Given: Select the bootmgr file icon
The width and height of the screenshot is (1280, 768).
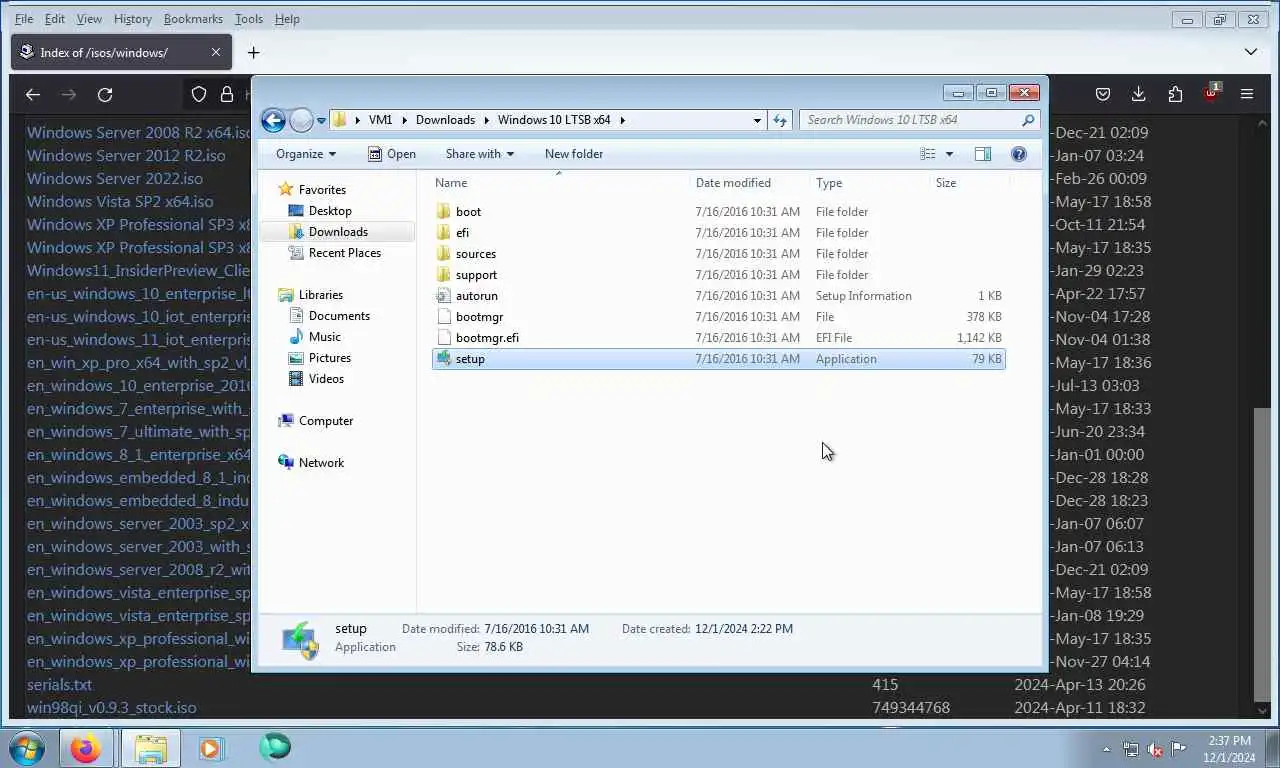Looking at the screenshot, I should click(444, 317).
